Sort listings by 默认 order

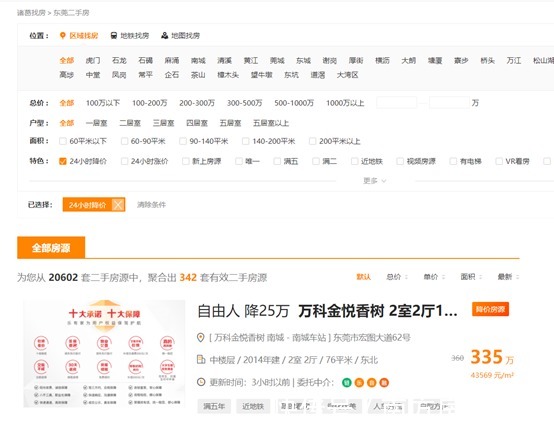point(364,277)
